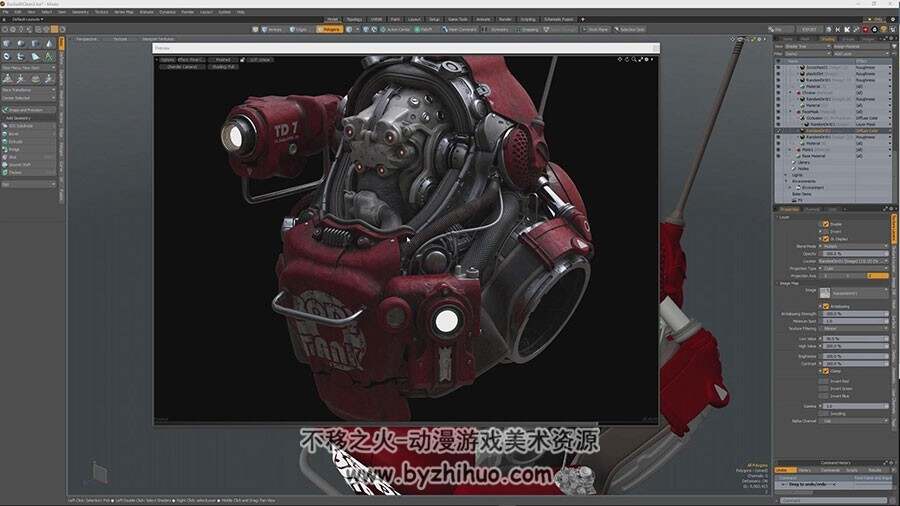Open Default Layouts dropdown
The image size is (900, 506).
coord(28,20)
